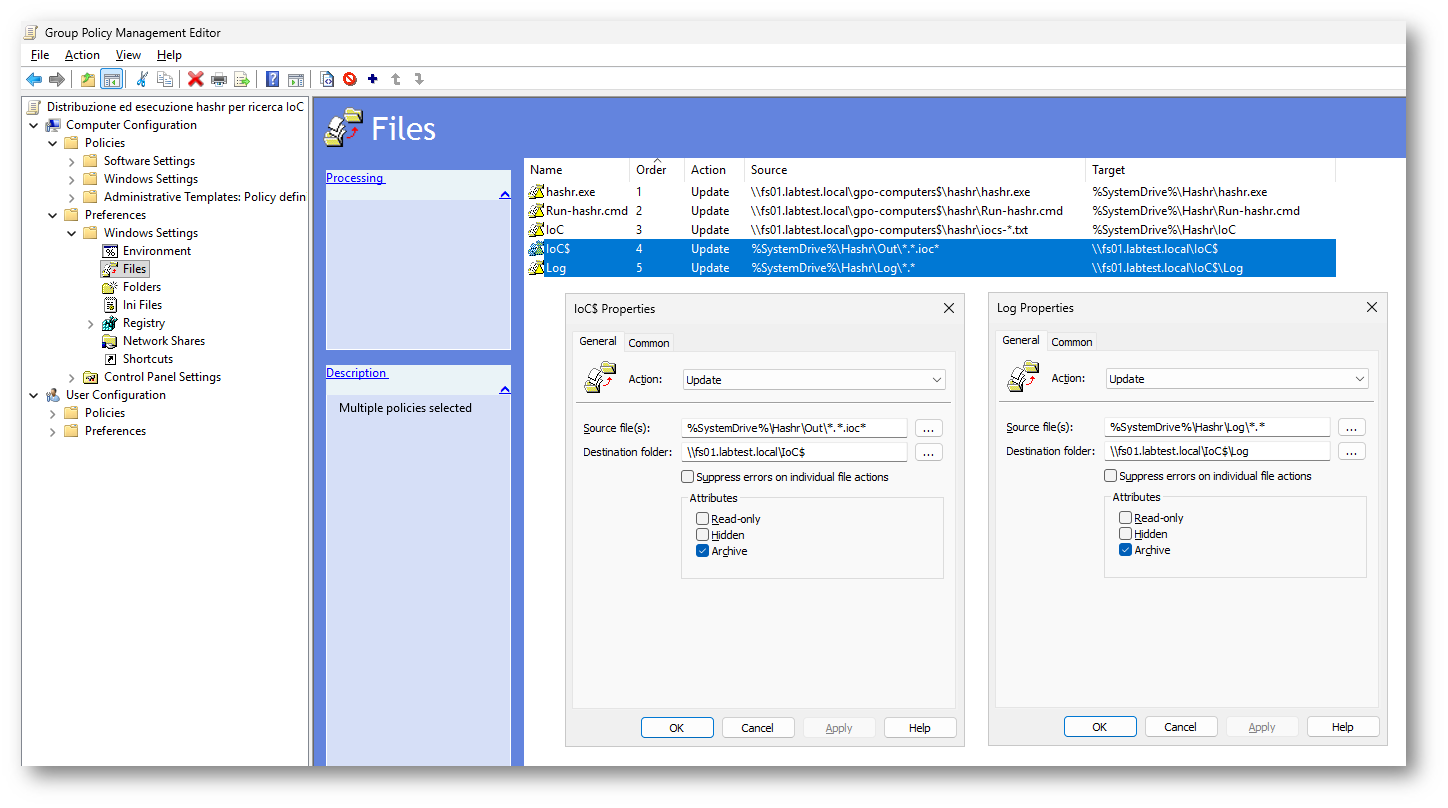Click OK in the IoC$ Properties dialog
Viewport: 1448px width, 808px height.
tap(677, 728)
